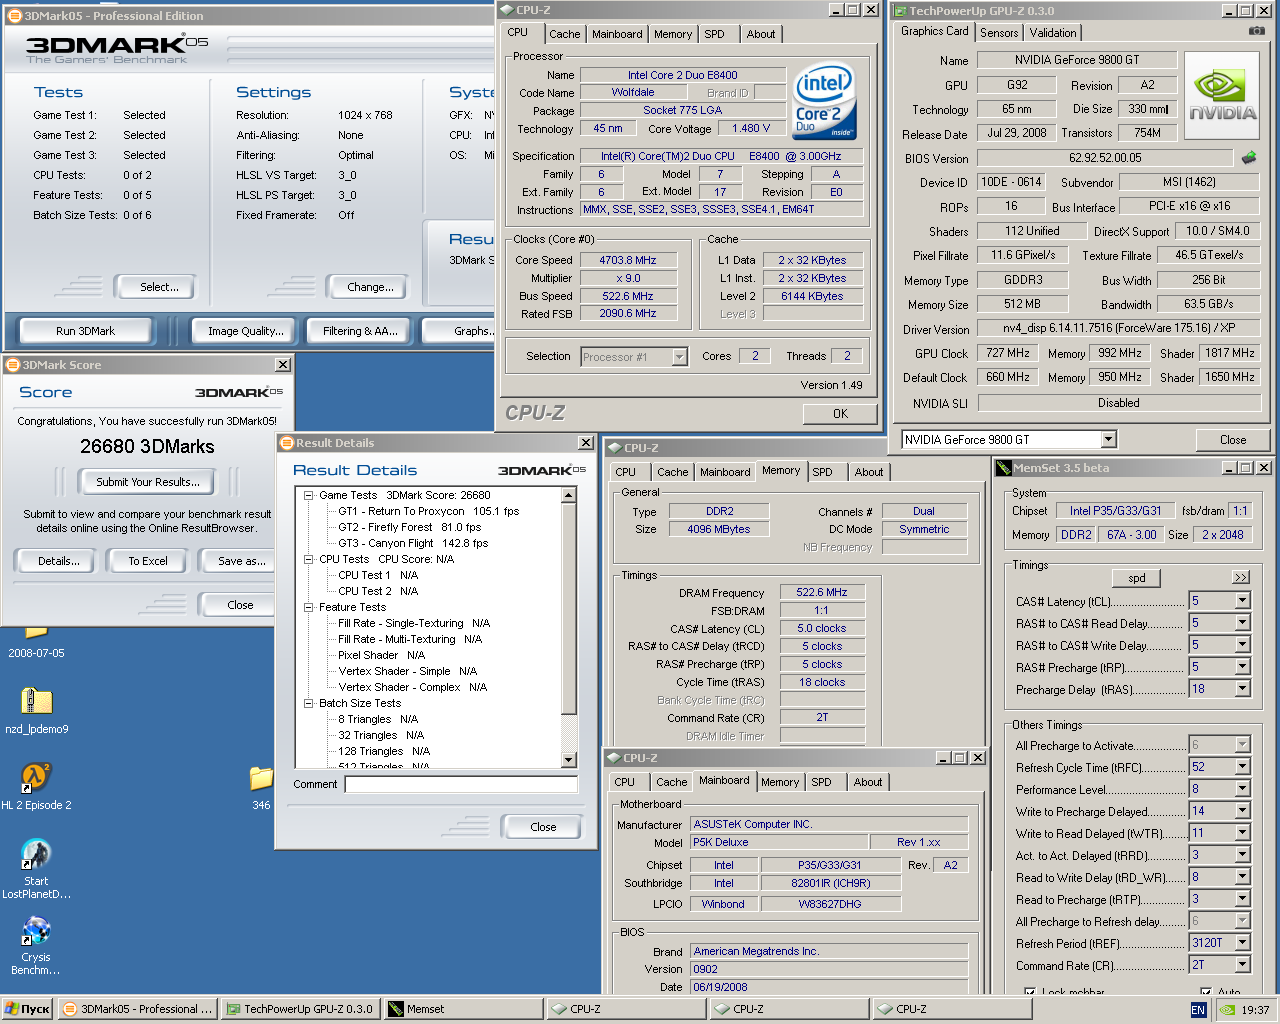Open the Validation tab in GPU-Z
The width and height of the screenshot is (1280, 1024).
coord(1053,33)
